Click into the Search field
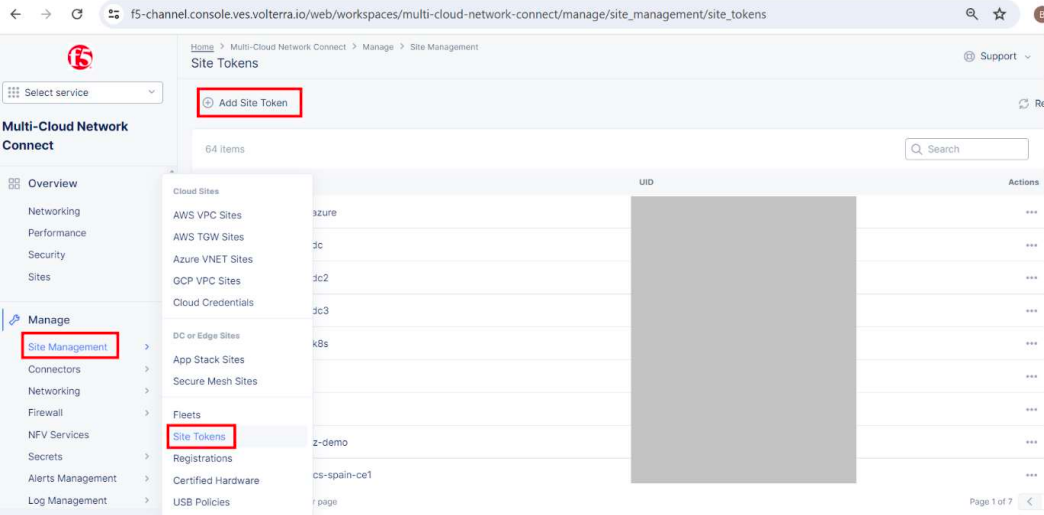The width and height of the screenshot is (1044, 515). click(967, 149)
